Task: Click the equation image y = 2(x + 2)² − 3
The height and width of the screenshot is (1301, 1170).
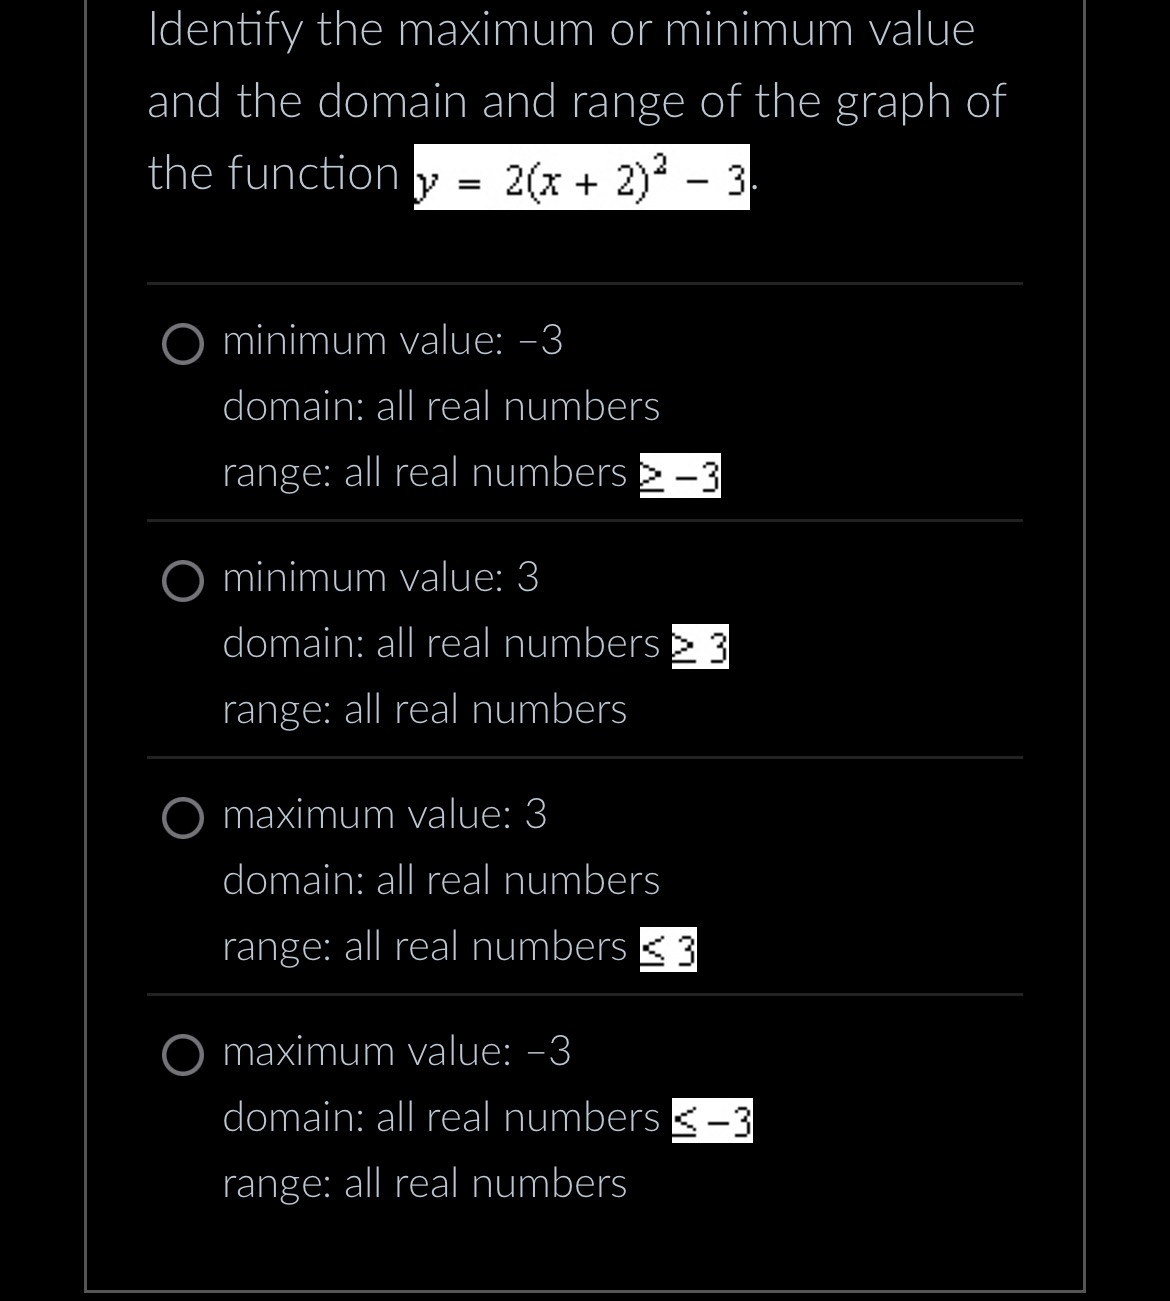Action: (x=581, y=179)
